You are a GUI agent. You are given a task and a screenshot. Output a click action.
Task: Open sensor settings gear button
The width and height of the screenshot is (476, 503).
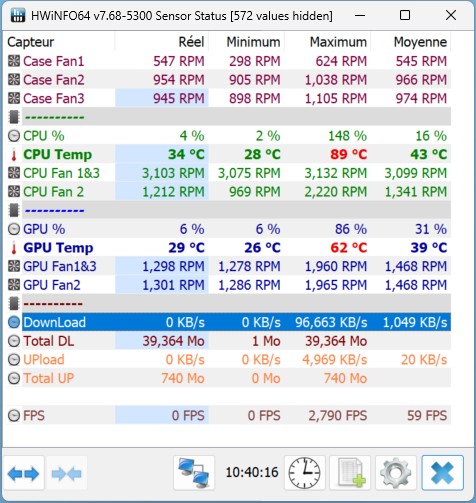396,473
